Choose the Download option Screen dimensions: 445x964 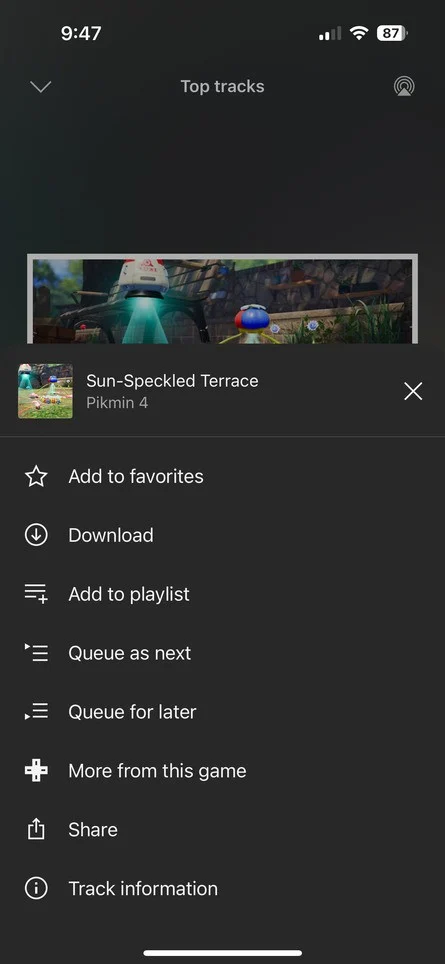tap(111, 535)
